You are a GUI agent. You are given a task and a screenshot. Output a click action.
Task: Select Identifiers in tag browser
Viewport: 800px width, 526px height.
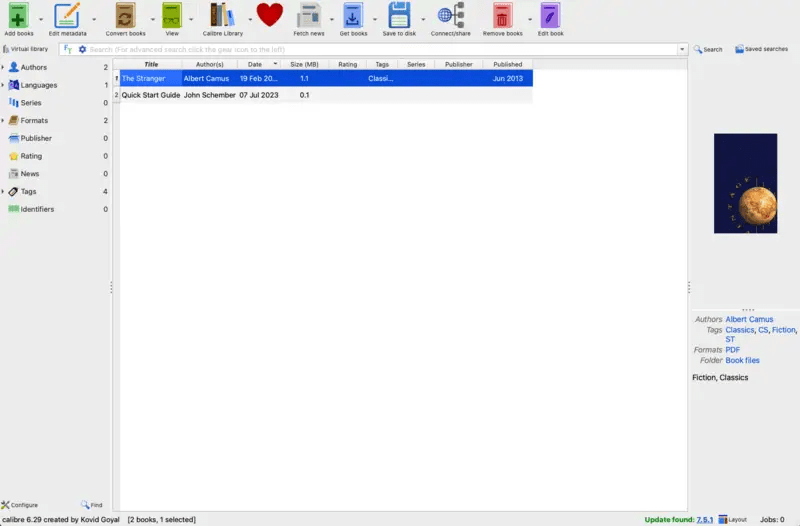pos(37,209)
